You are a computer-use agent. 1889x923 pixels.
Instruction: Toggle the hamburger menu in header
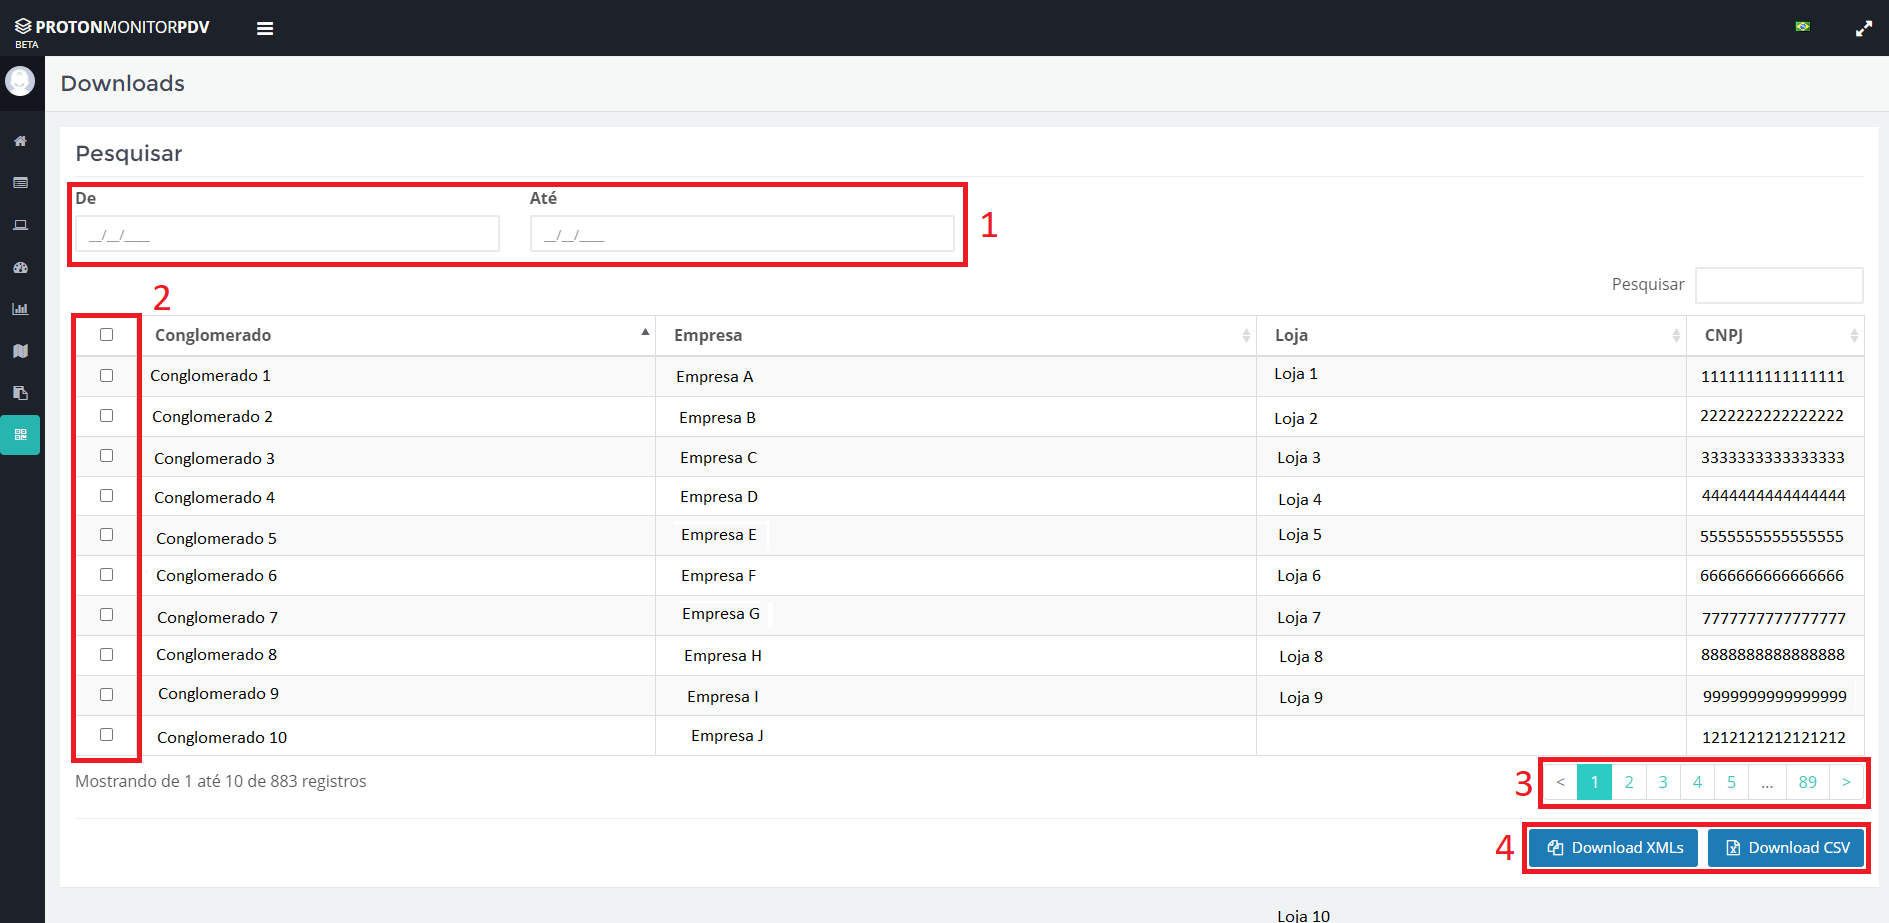265,28
